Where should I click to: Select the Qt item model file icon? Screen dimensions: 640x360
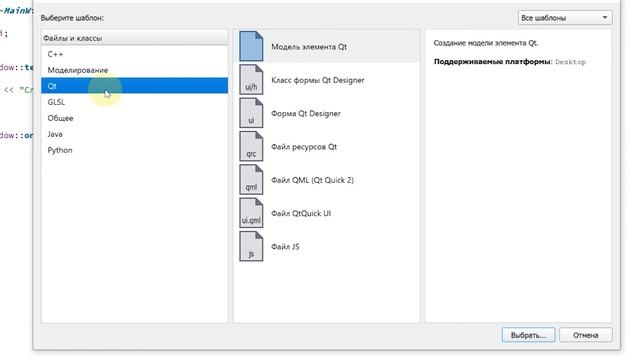click(251, 46)
